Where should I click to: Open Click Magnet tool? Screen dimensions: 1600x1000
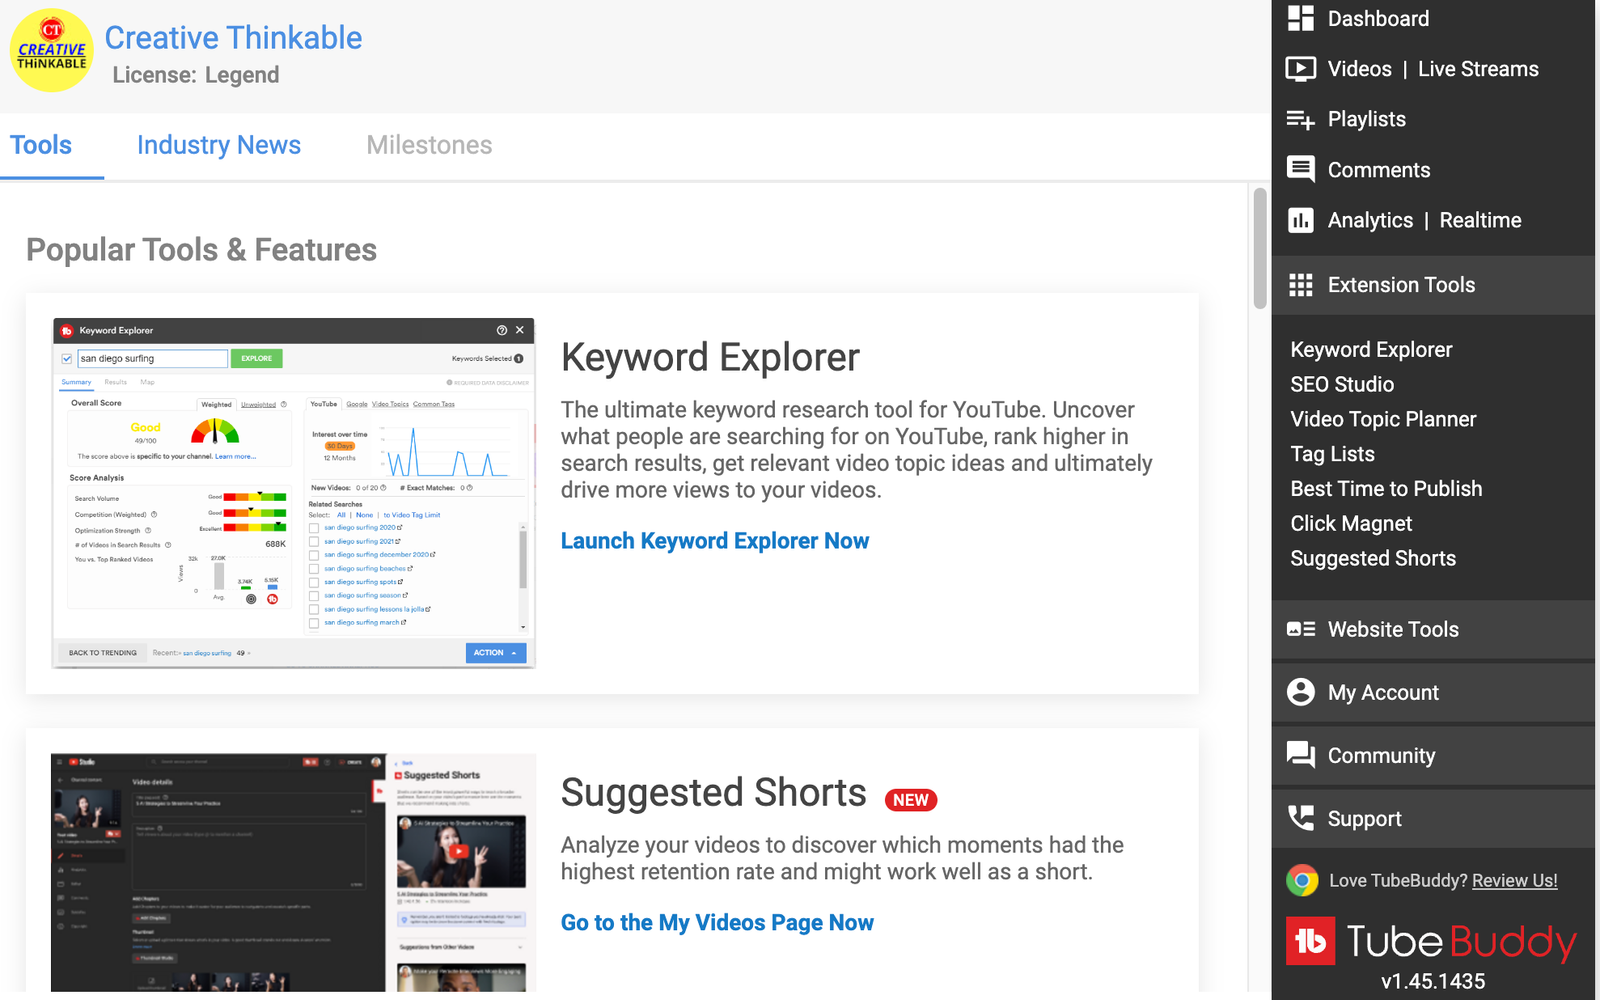click(1351, 524)
